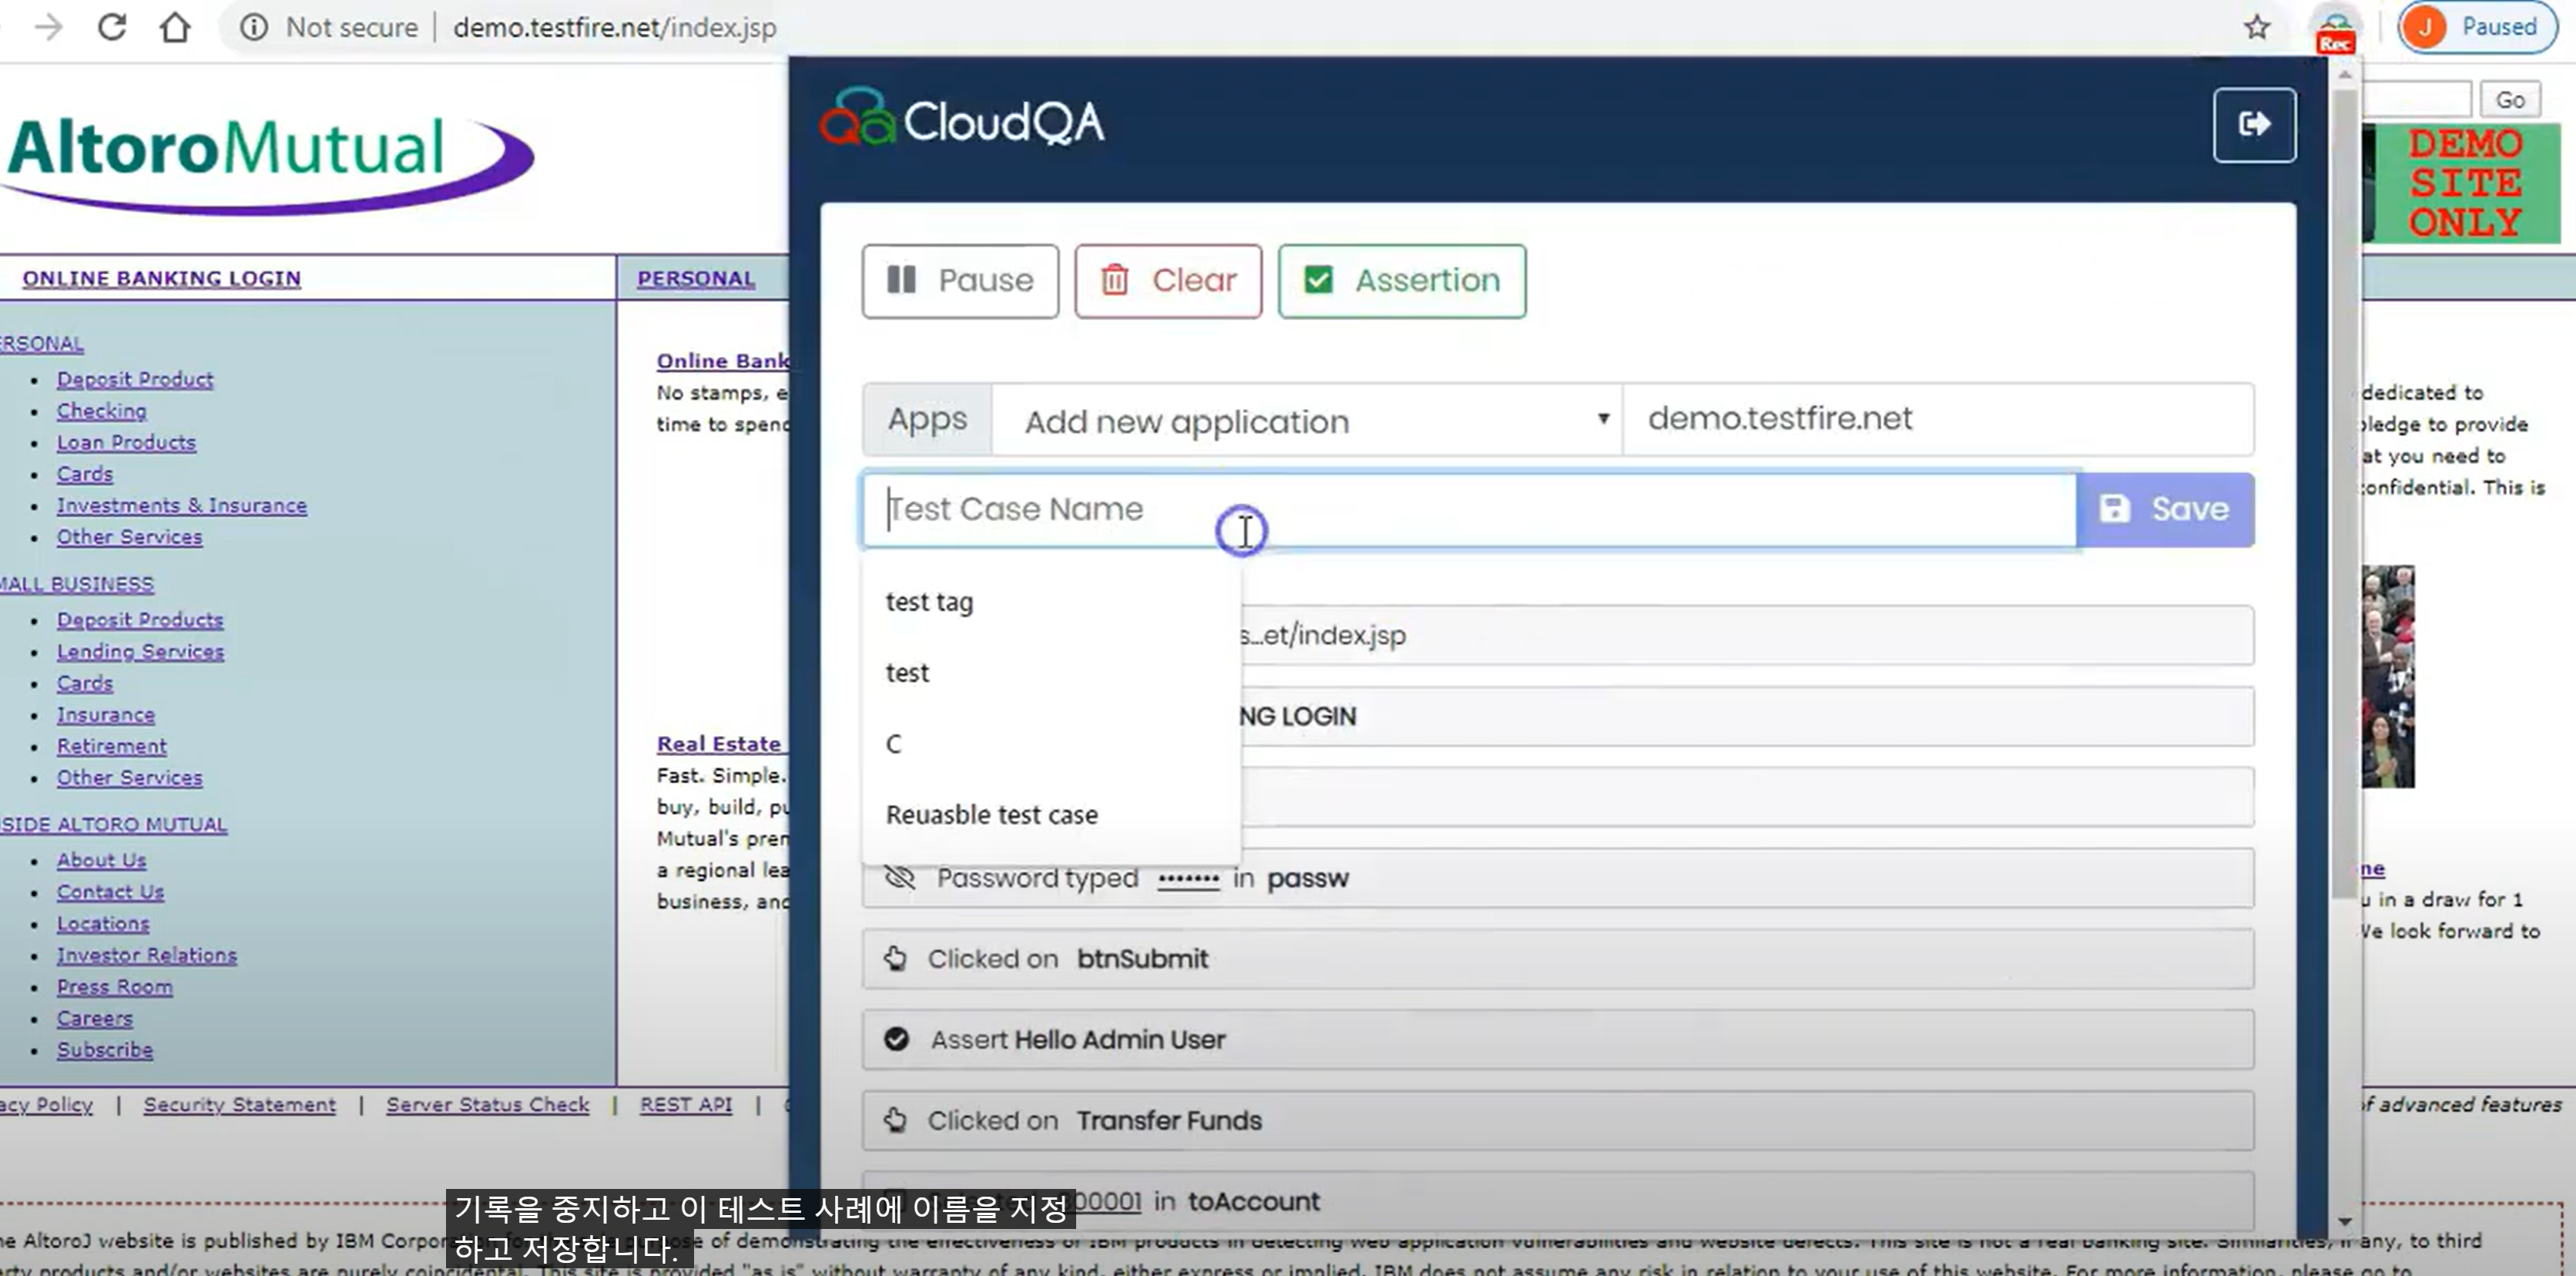Open the Add new application dropdown

[1306, 420]
